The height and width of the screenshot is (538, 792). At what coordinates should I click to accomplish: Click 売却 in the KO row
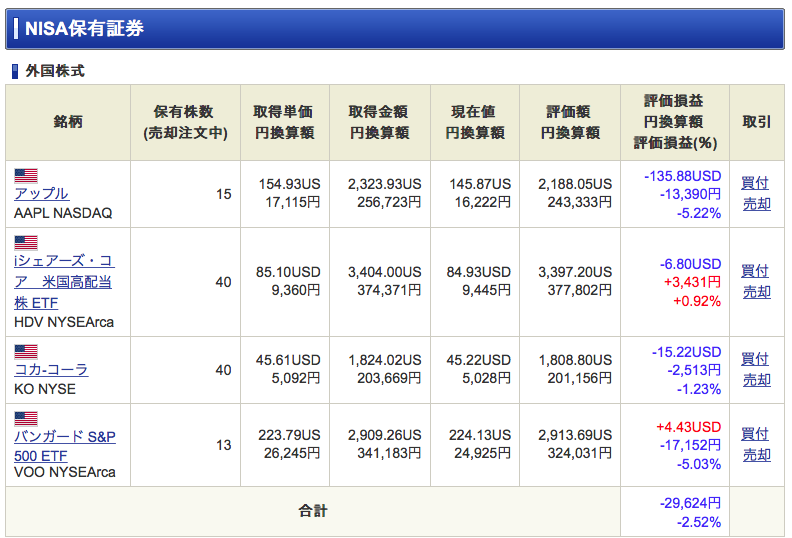[x=756, y=379]
